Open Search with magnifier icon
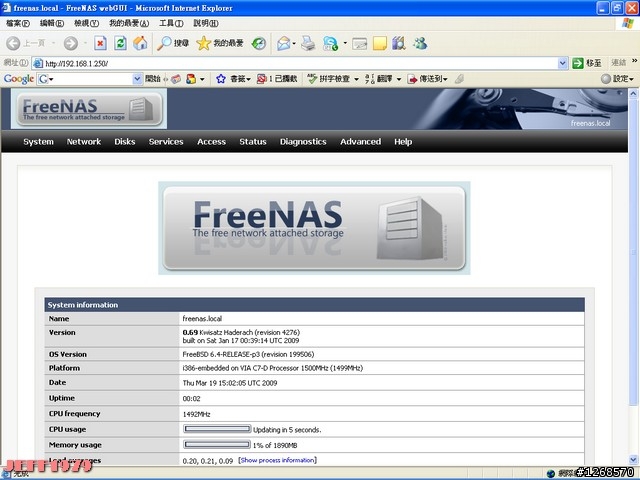 (x=173, y=43)
